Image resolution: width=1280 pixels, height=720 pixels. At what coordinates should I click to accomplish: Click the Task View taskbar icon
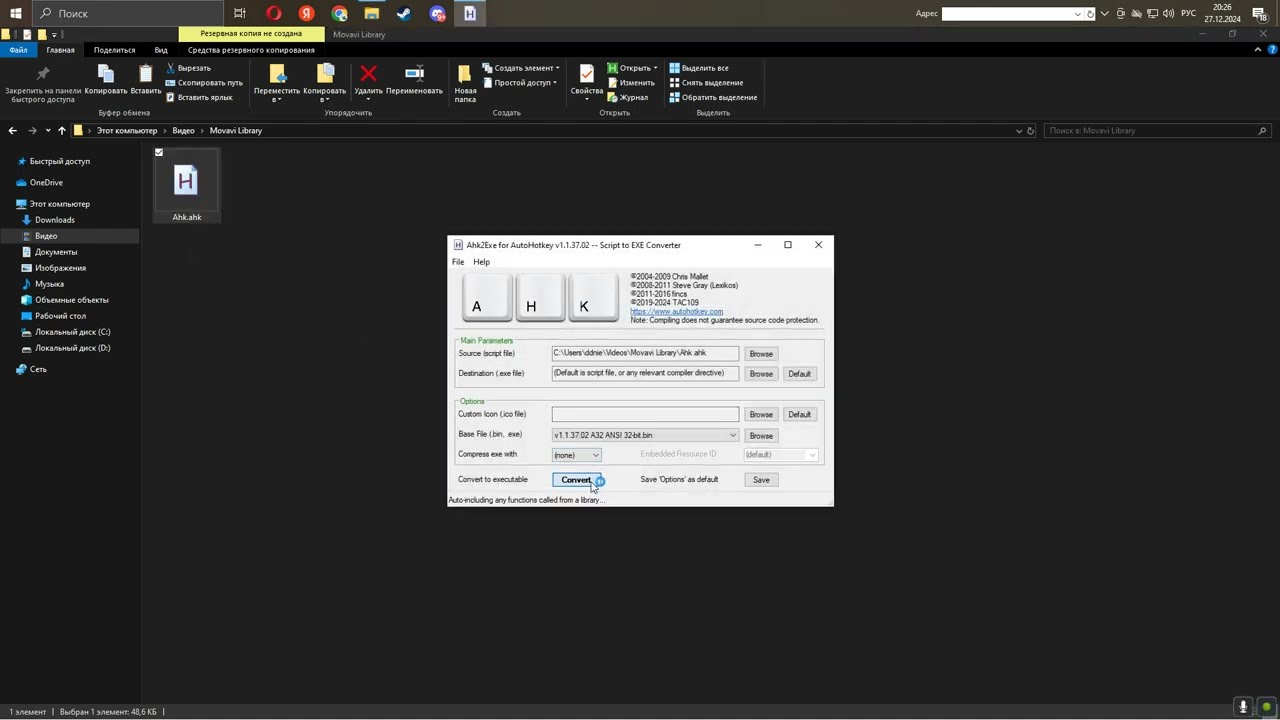(x=240, y=13)
